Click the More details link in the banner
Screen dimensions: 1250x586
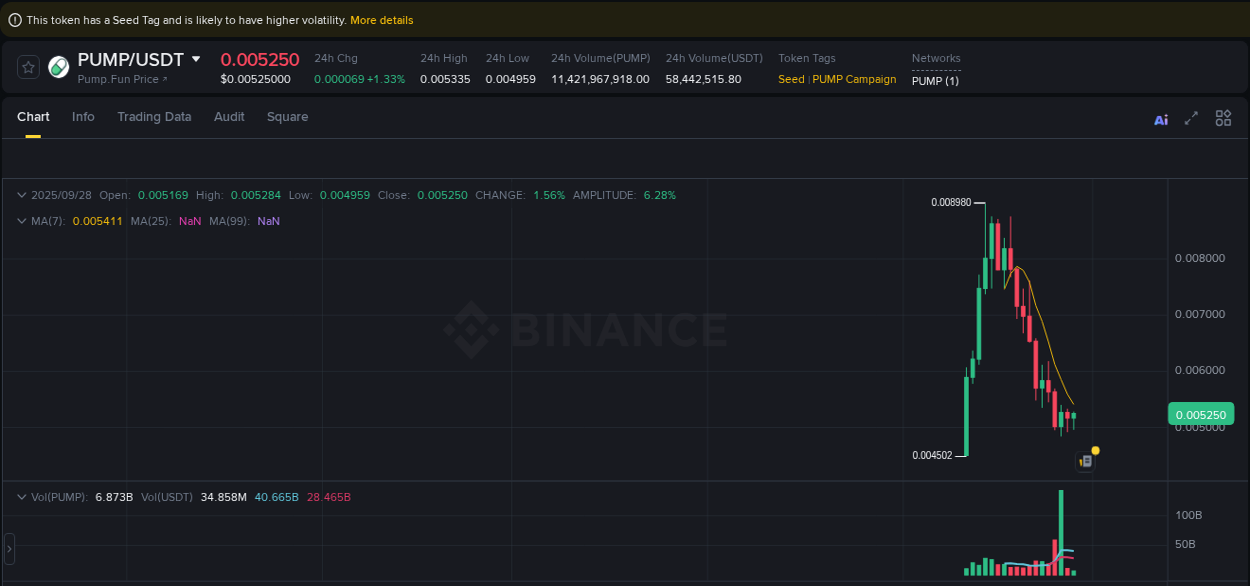coord(381,19)
